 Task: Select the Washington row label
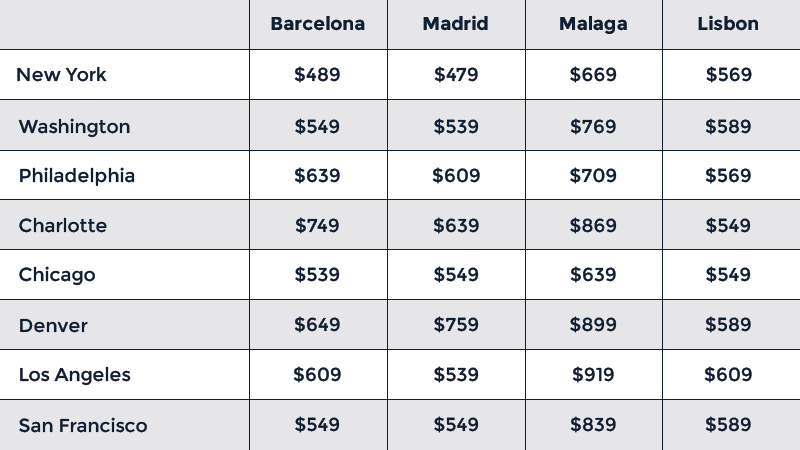click(74, 127)
